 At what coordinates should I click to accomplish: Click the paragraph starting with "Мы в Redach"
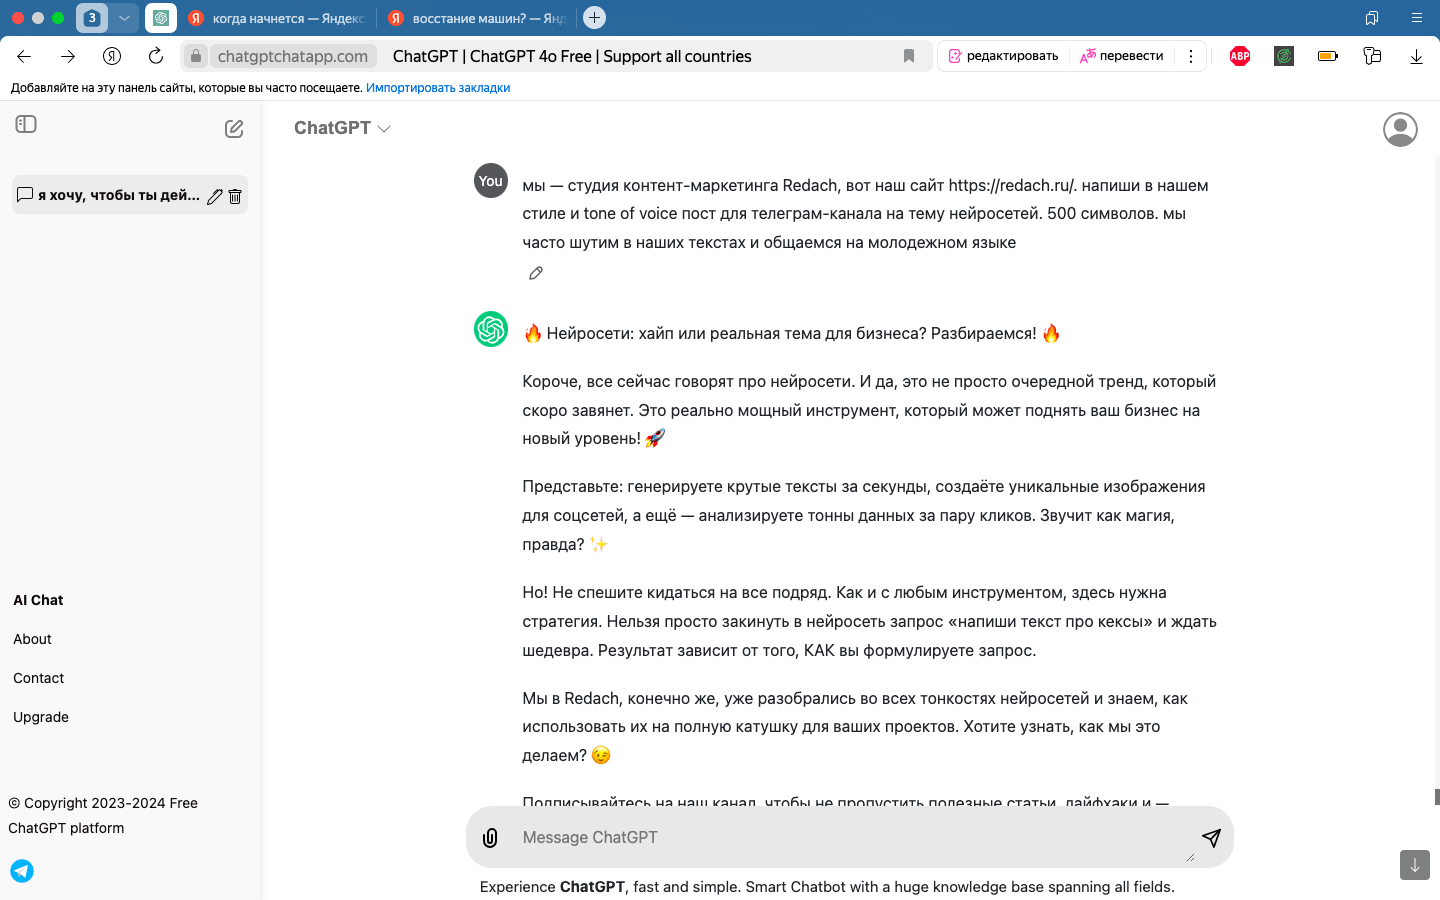click(855, 727)
